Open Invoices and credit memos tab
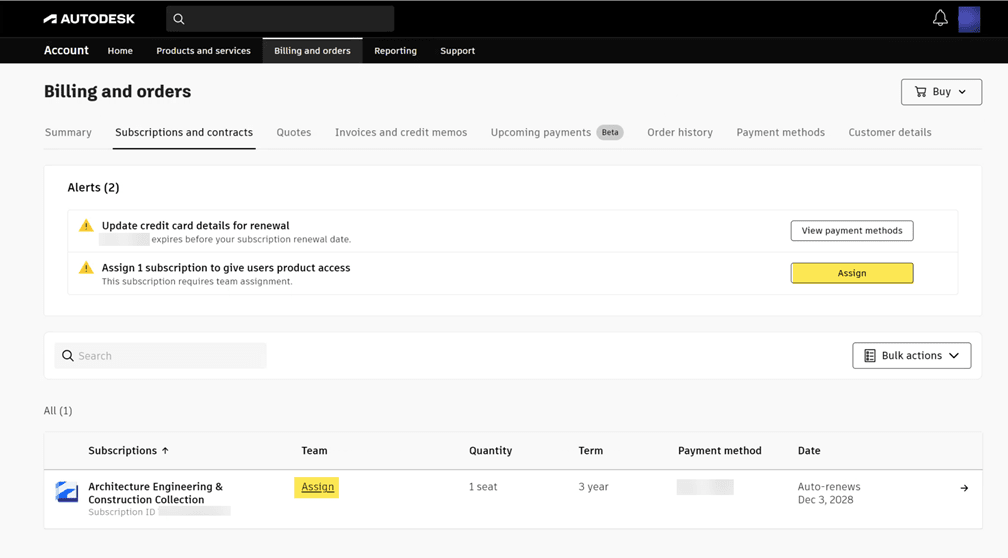Screen dimensions: 1008x558 401,132
